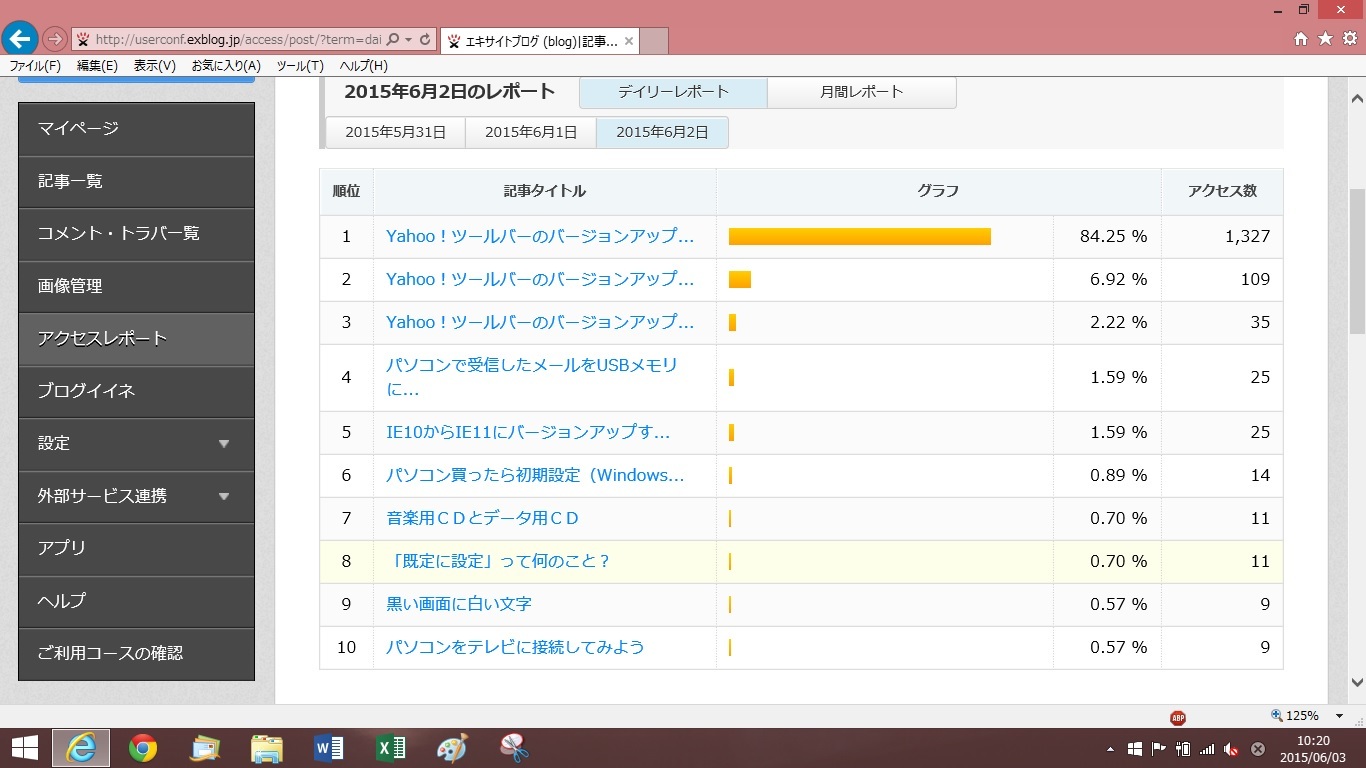Open the blank new tab button
Image resolution: width=1366 pixels, height=768 pixels.
coord(653,41)
